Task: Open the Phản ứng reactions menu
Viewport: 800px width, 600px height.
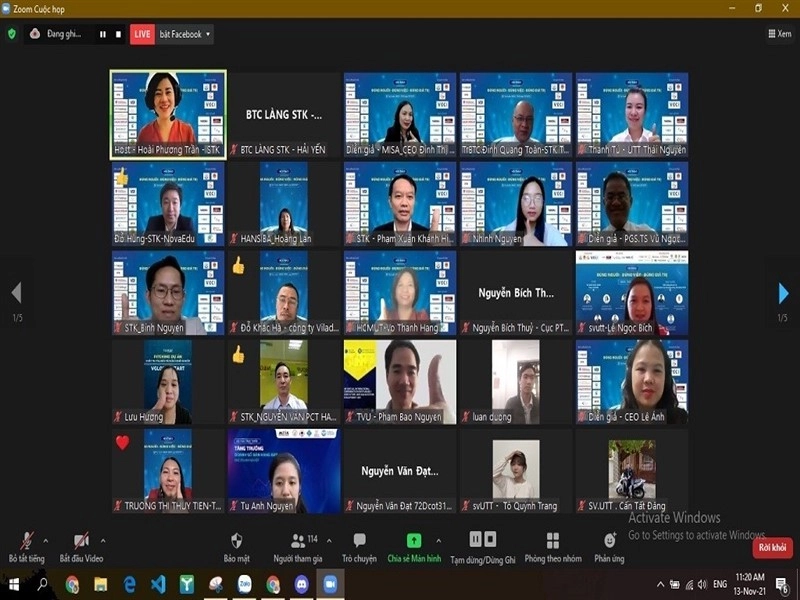Action: 609,546
